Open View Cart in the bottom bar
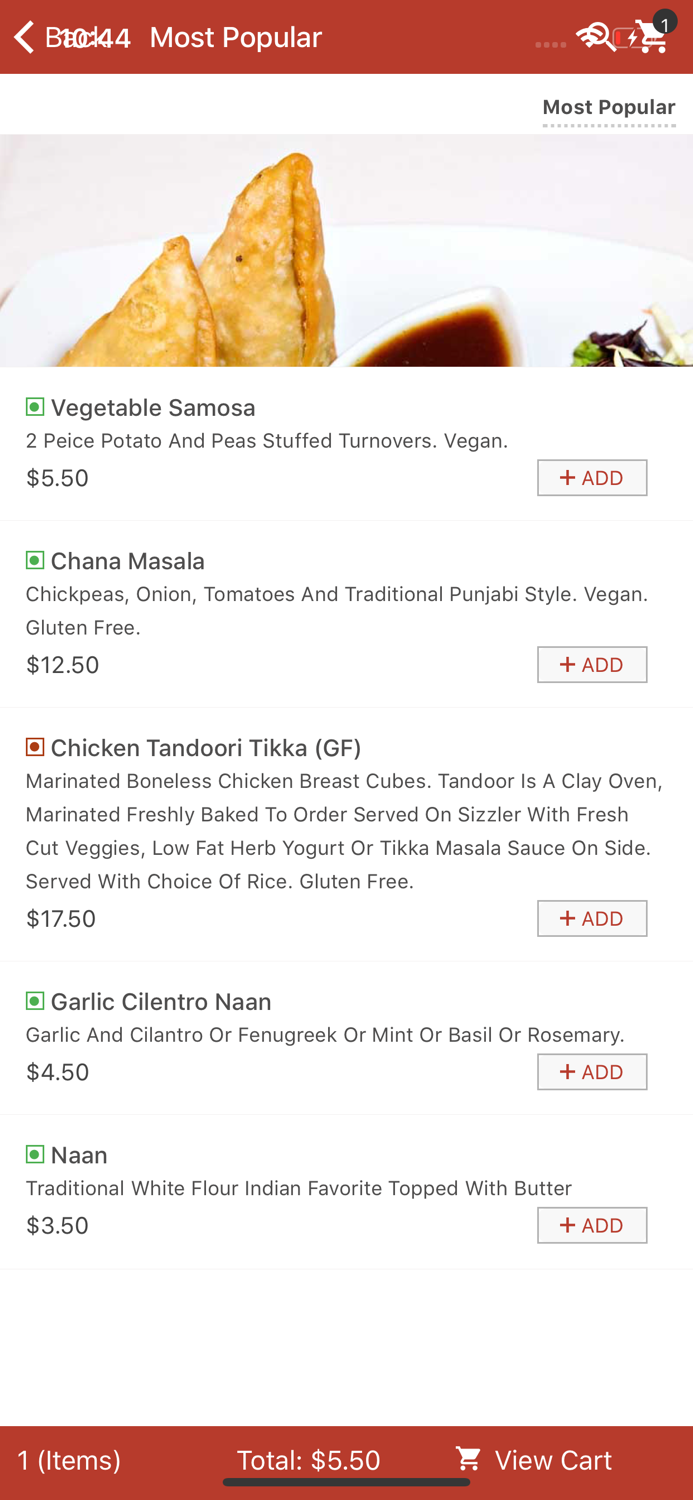This screenshot has width=693, height=1500. tap(552, 1460)
